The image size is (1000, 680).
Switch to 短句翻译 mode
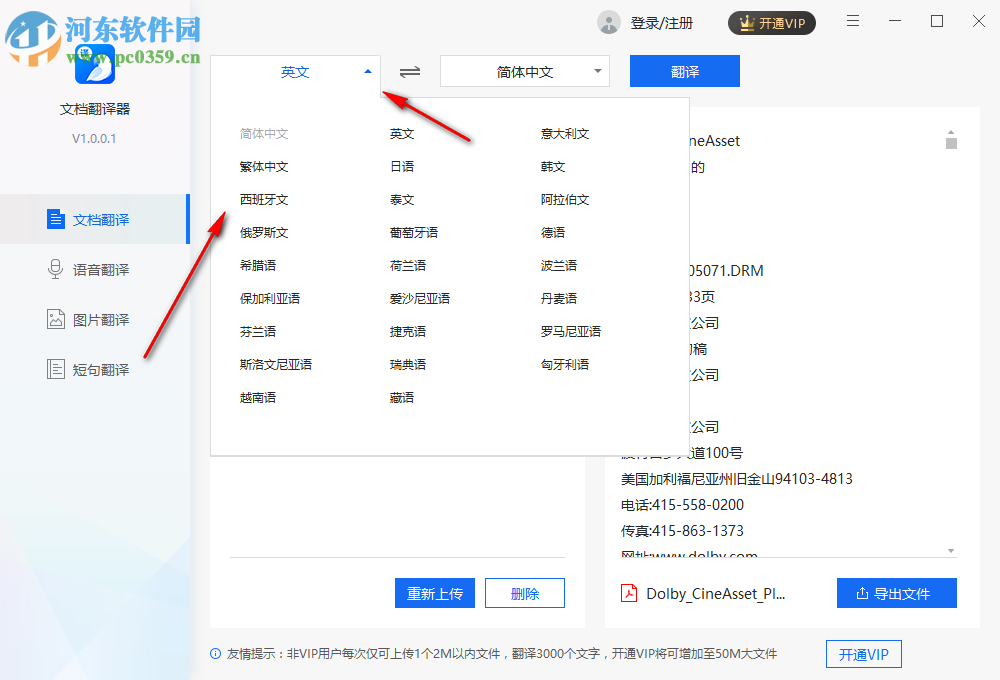(95, 369)
